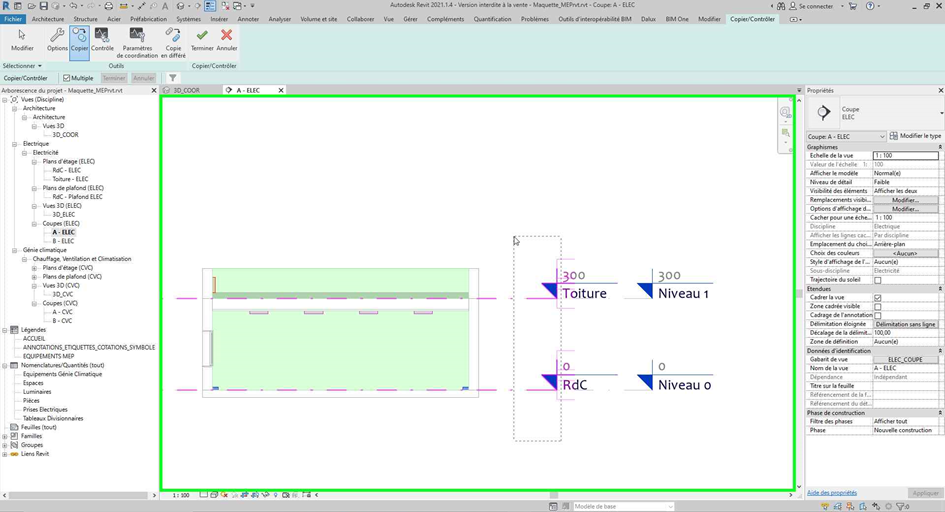Open the Annoter ribbon tab

pyautogui.click(x=248, y=19)
